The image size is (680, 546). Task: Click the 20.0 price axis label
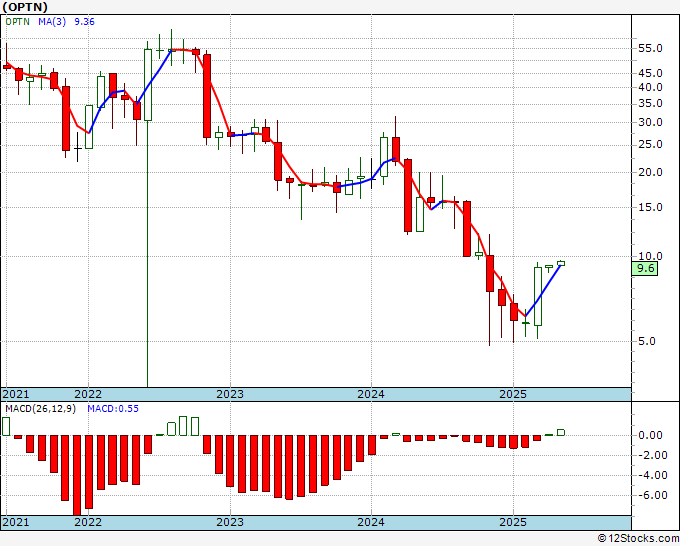tap(651, 172)
